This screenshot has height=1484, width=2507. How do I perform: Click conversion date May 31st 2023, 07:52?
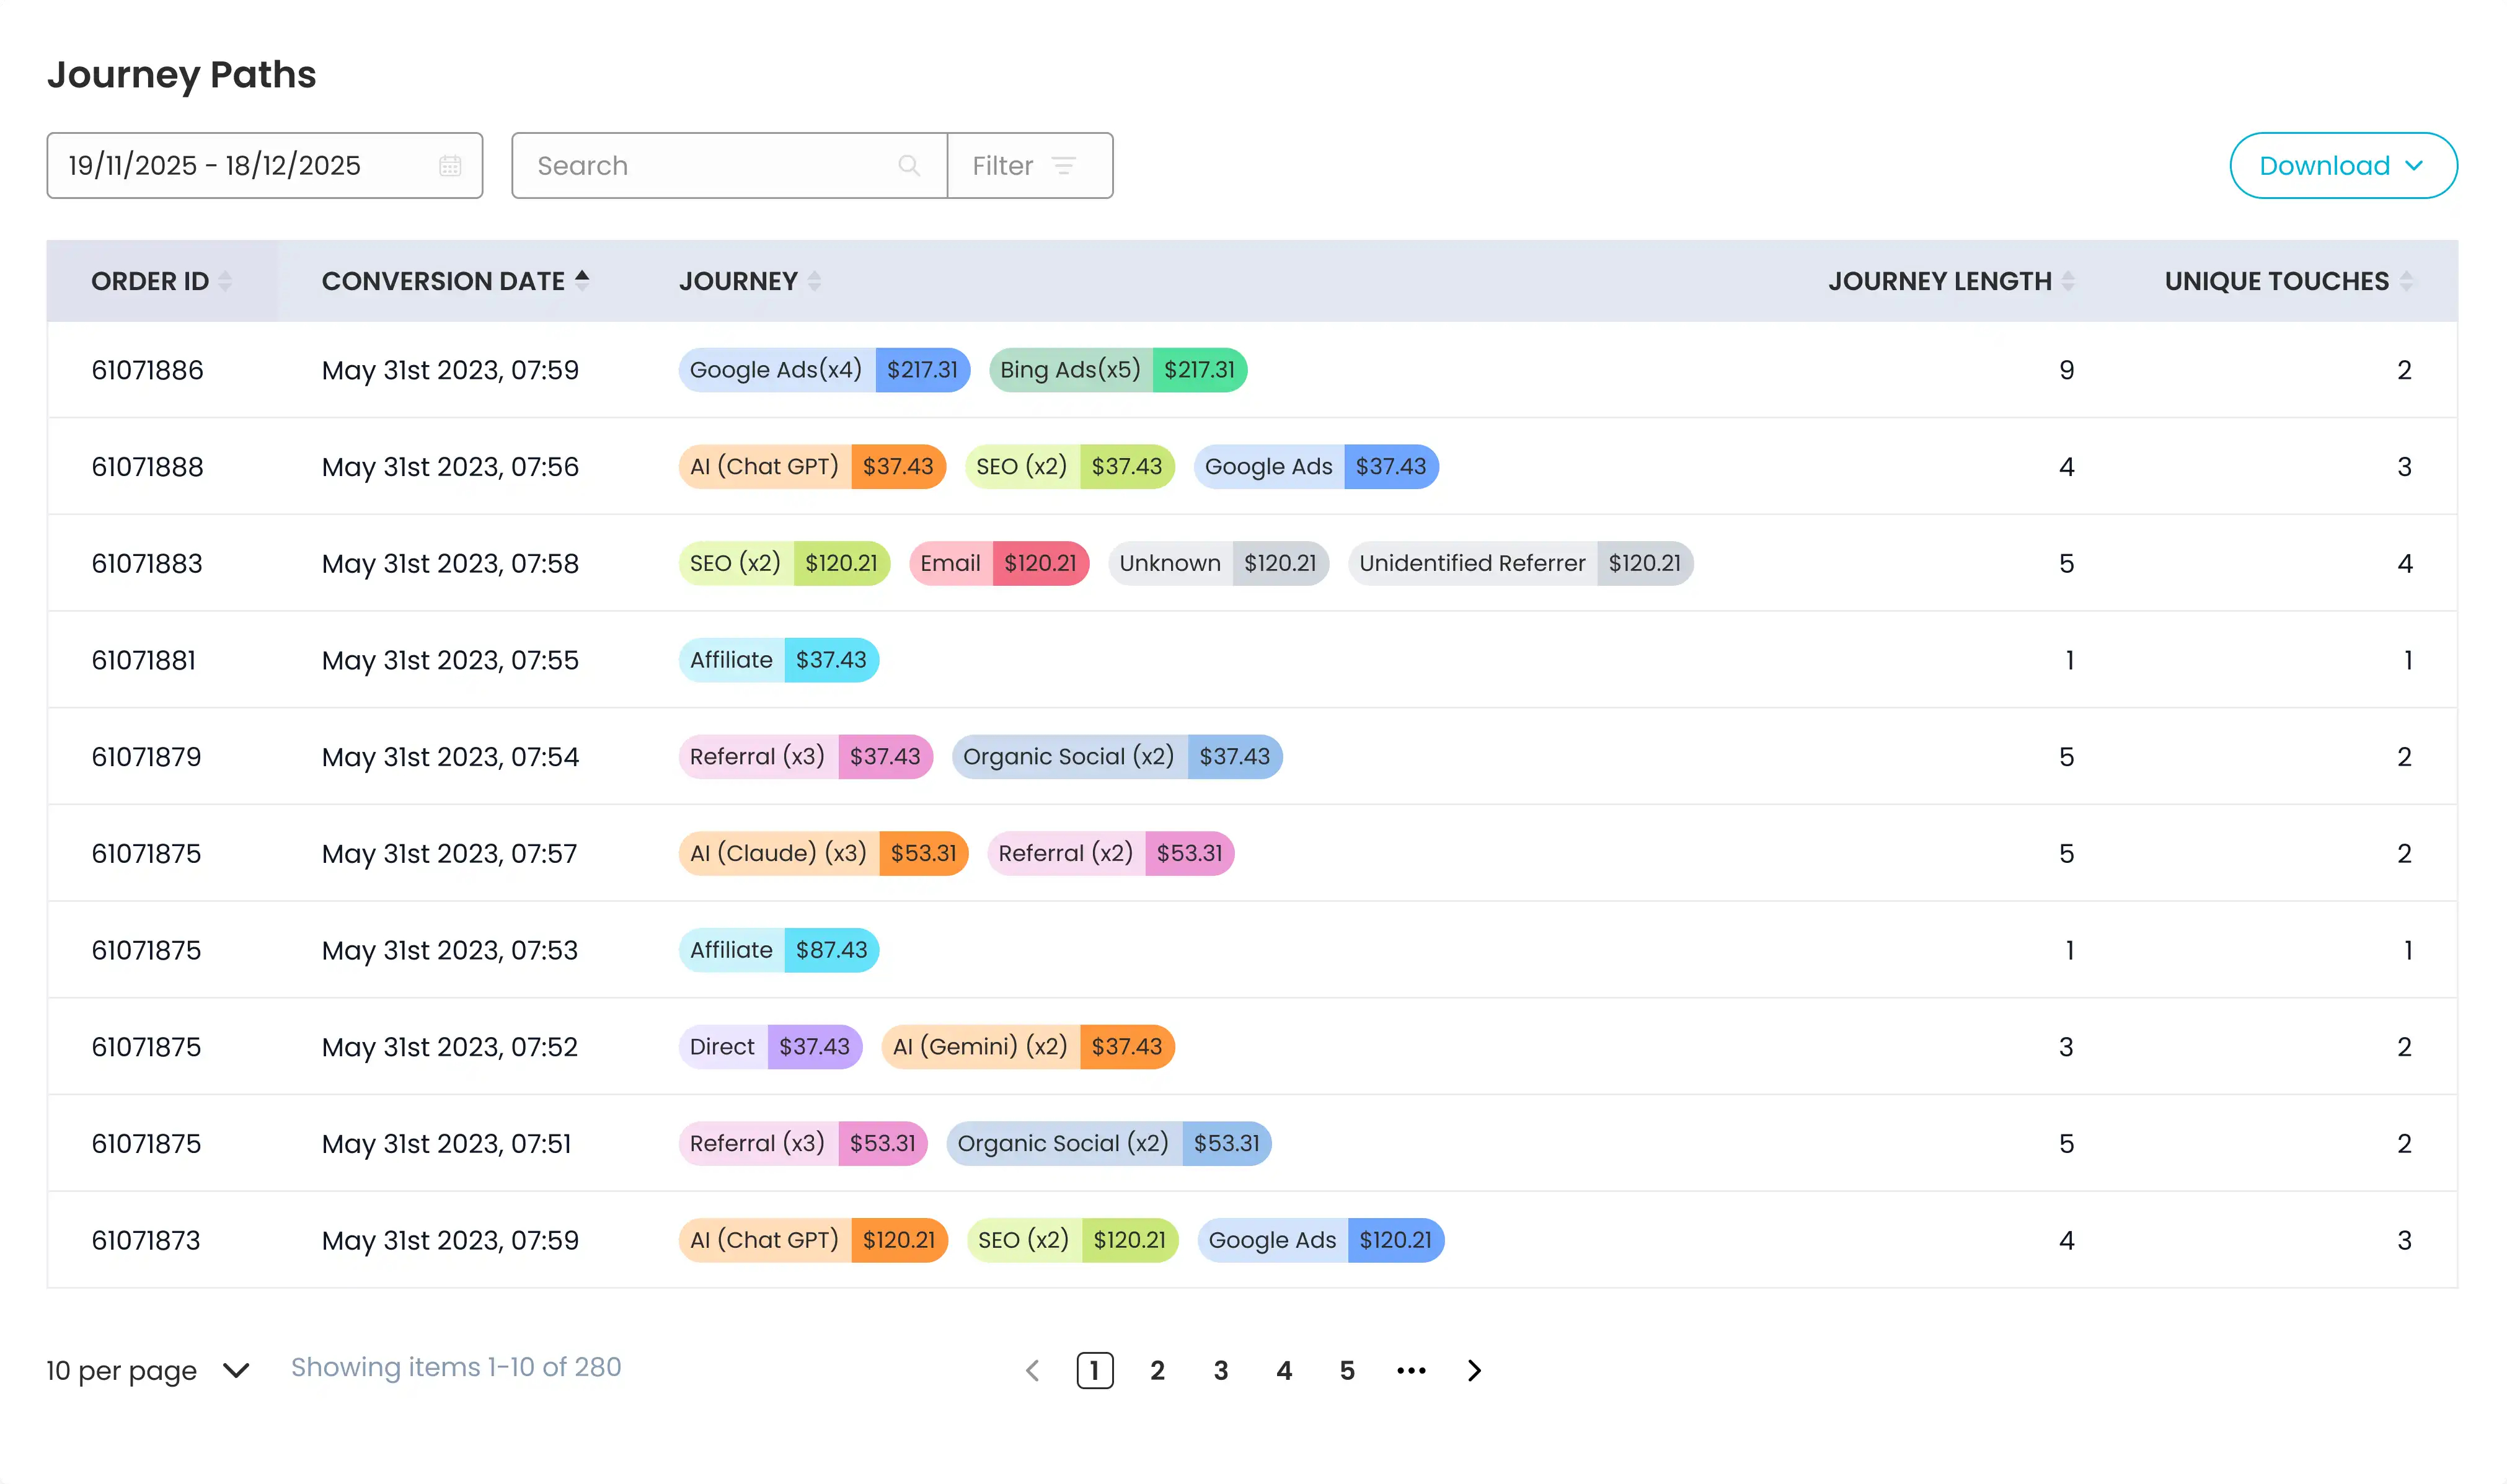pyautogui.click(x=450, y=1047)
